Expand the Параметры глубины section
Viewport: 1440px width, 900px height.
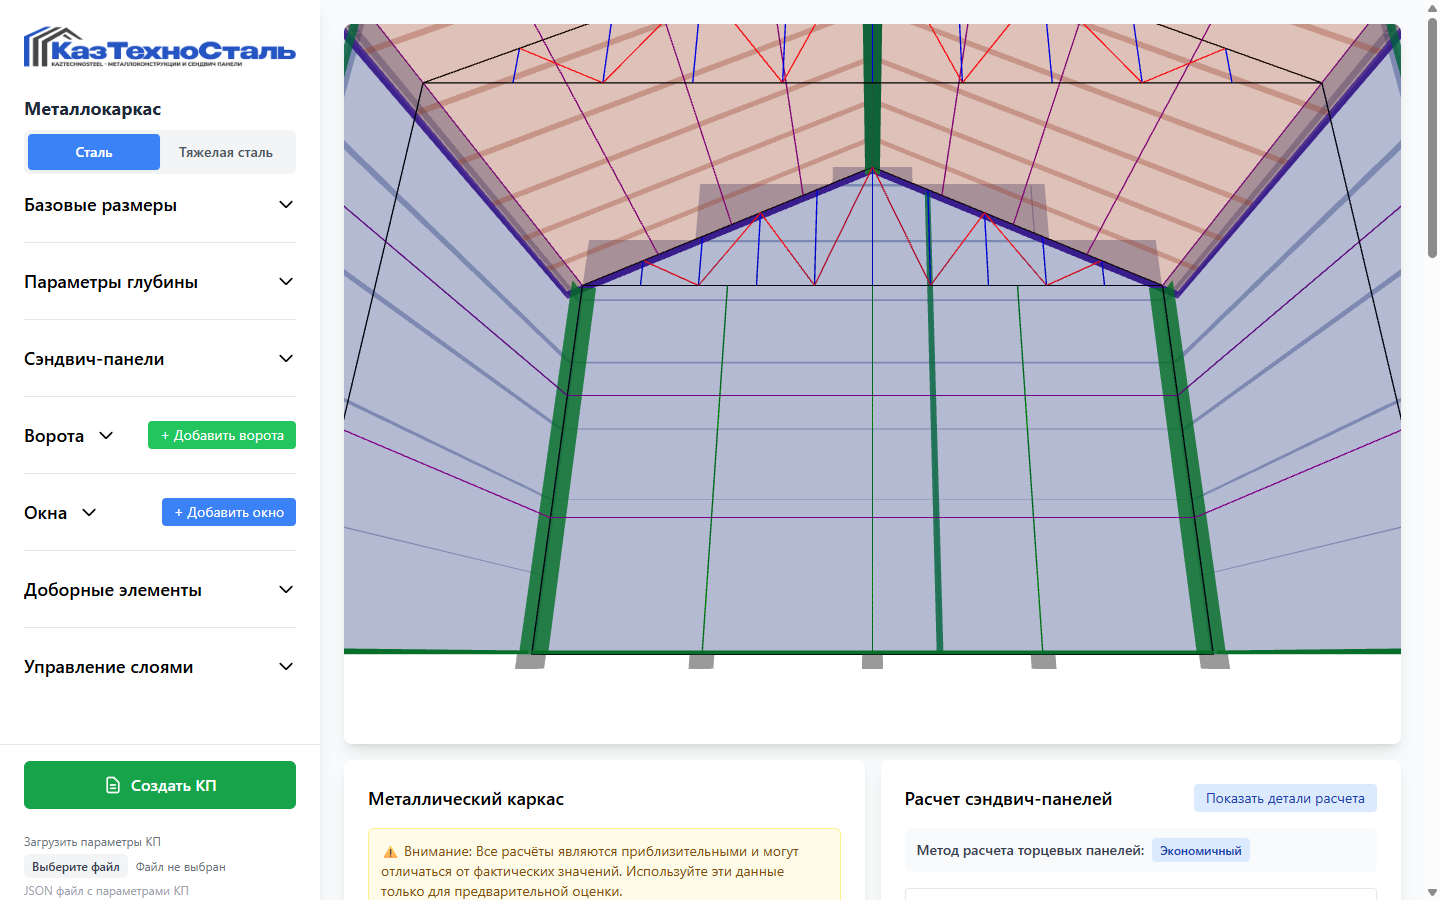(160, 282)
